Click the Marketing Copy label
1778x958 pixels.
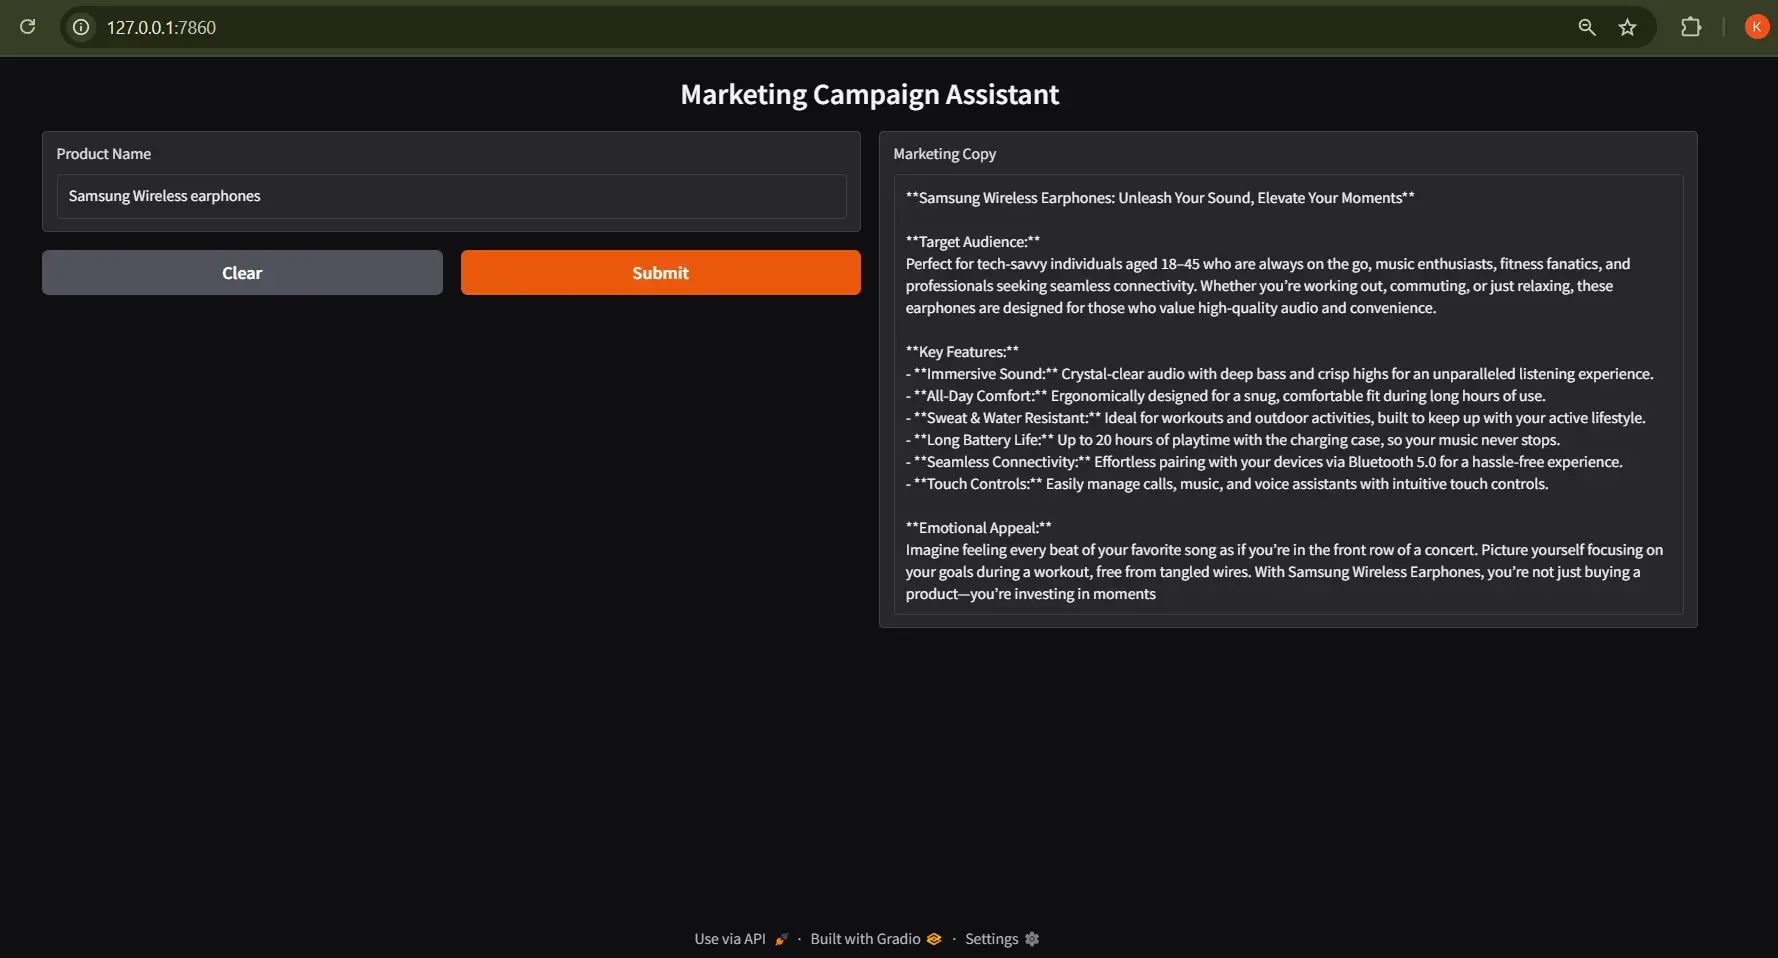pyautogui.click(x=944, y=154)
